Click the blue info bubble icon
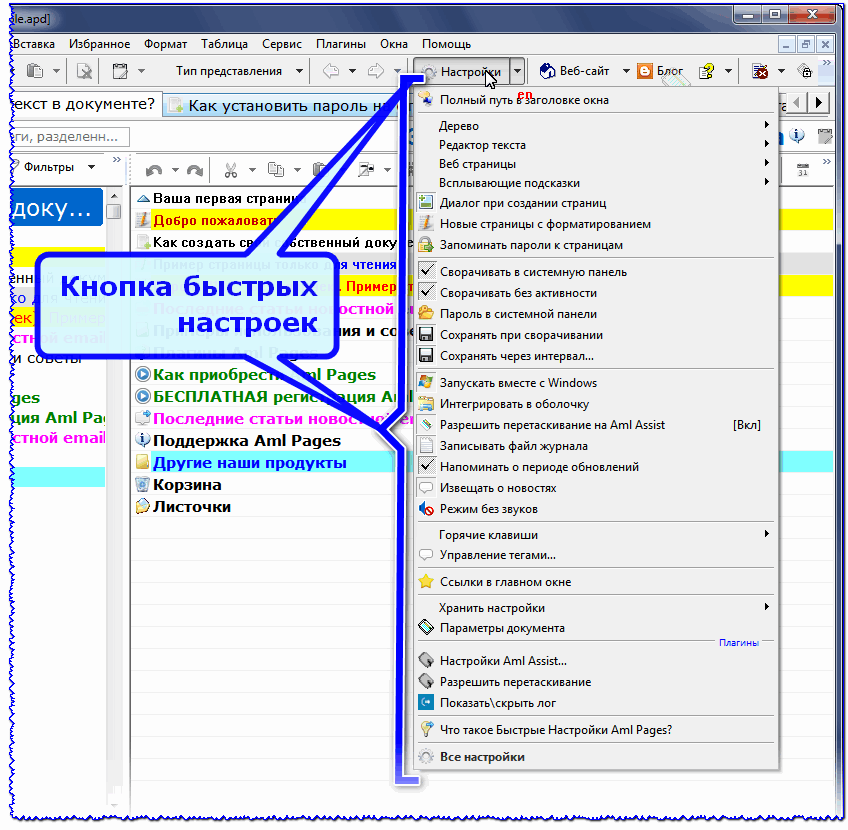This screenshot has width=848, height=830. click(797, 136)
